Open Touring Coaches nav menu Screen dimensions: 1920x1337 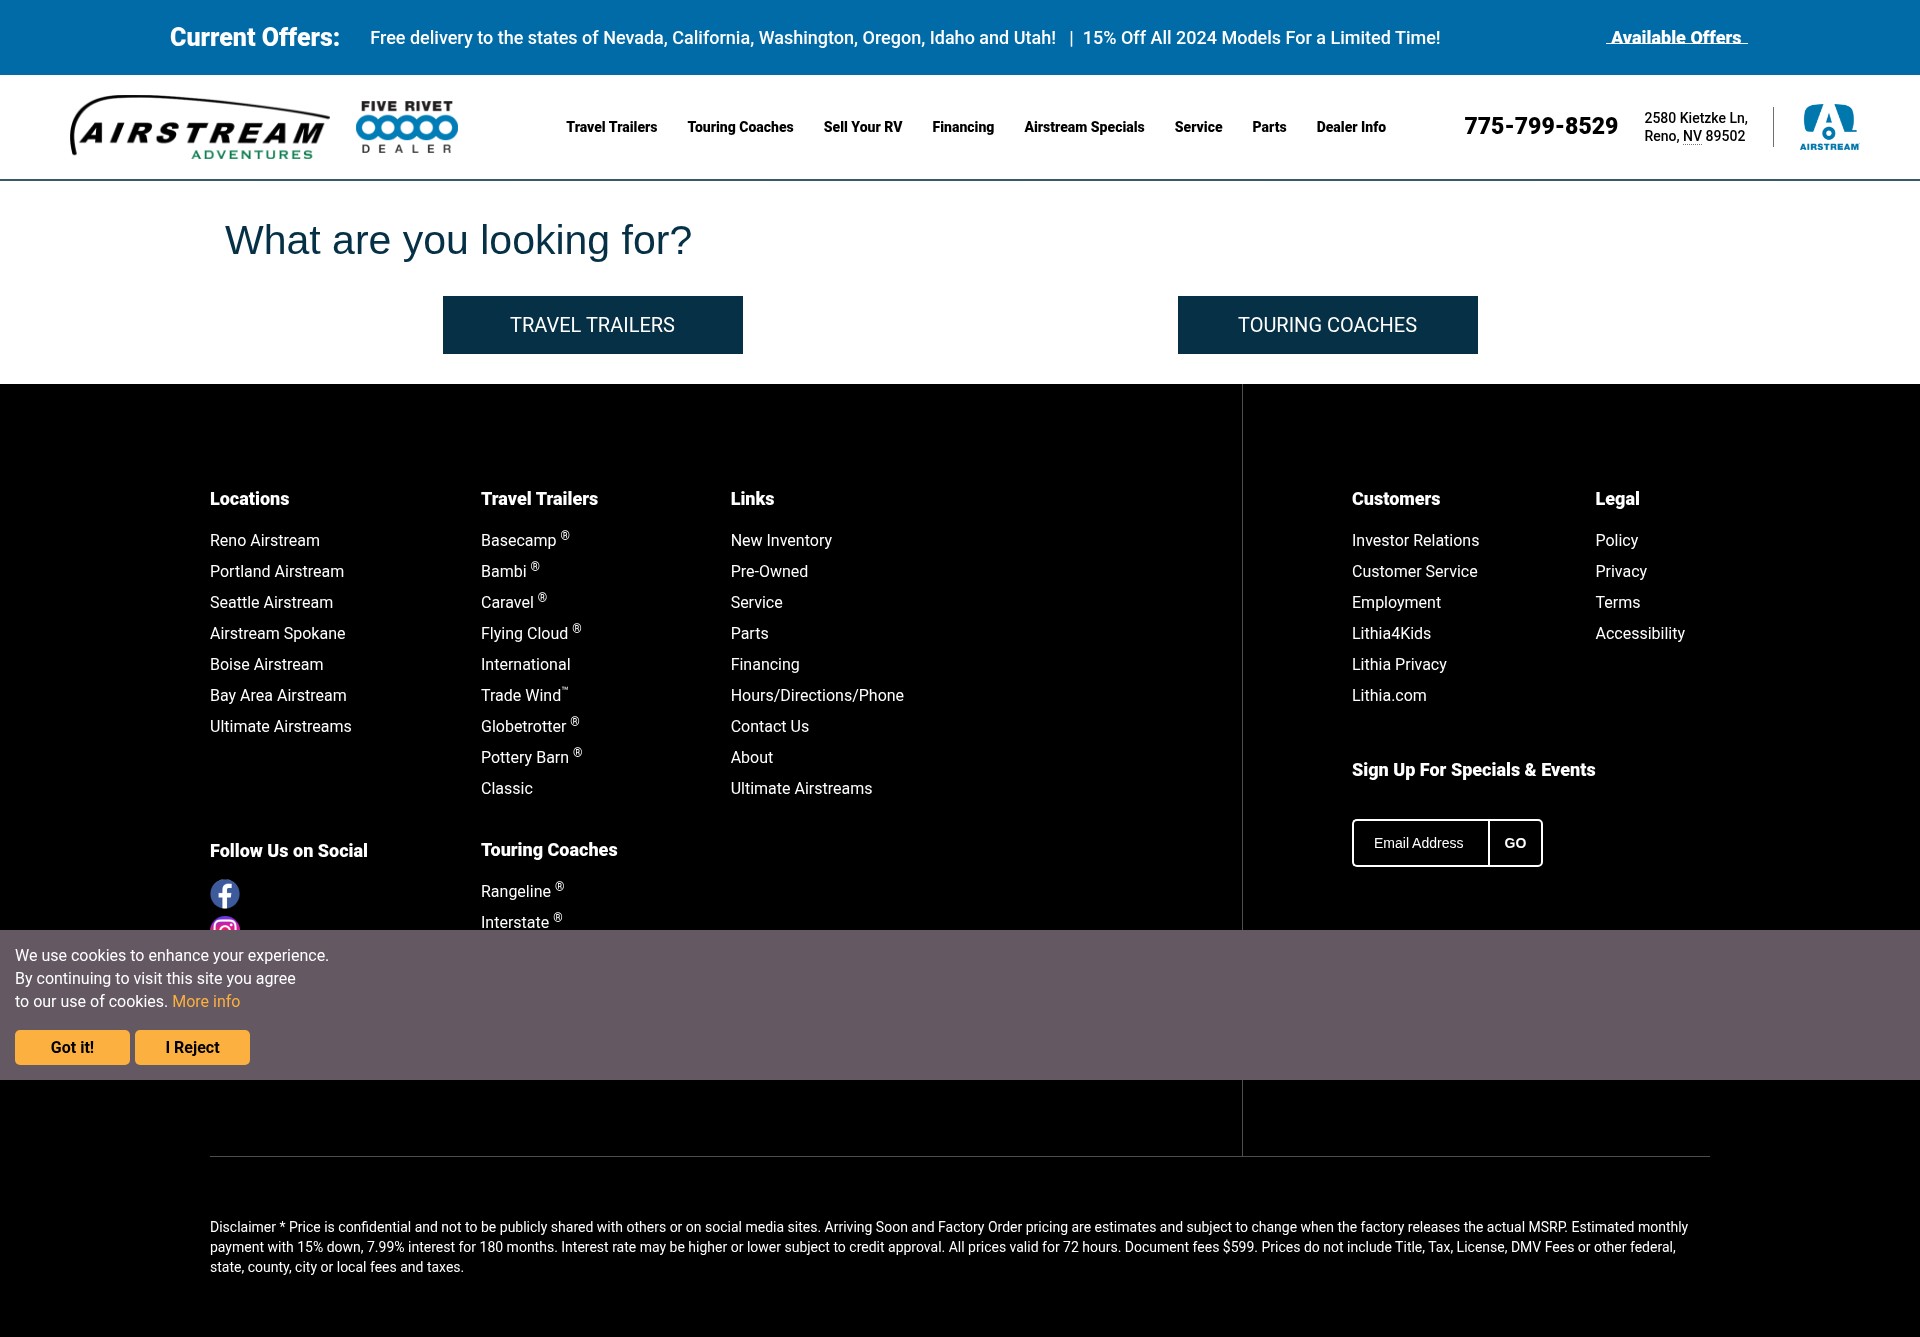[x=740, y=127]
